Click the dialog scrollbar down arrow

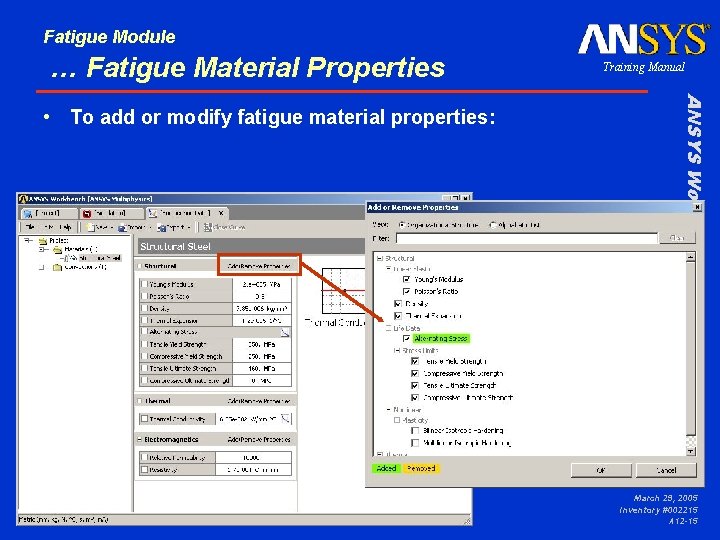click(691, 452)
